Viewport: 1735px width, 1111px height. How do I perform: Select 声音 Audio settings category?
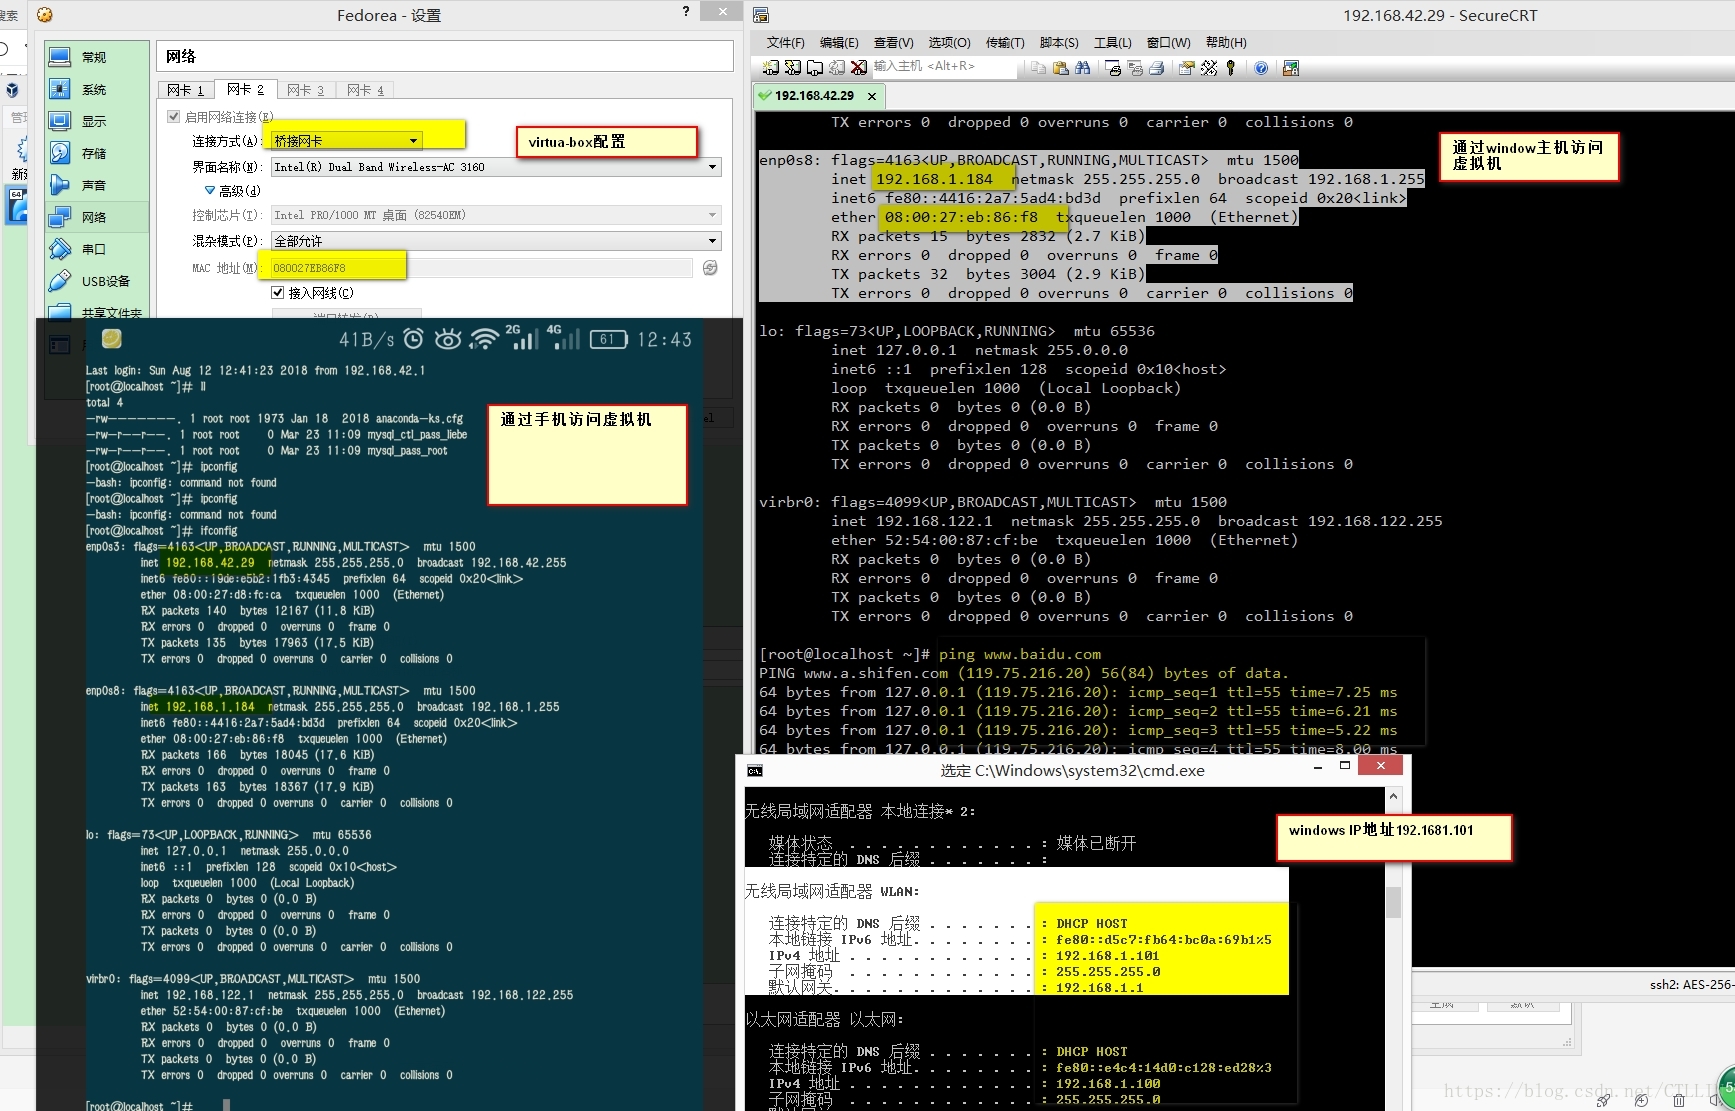[97, 186]
